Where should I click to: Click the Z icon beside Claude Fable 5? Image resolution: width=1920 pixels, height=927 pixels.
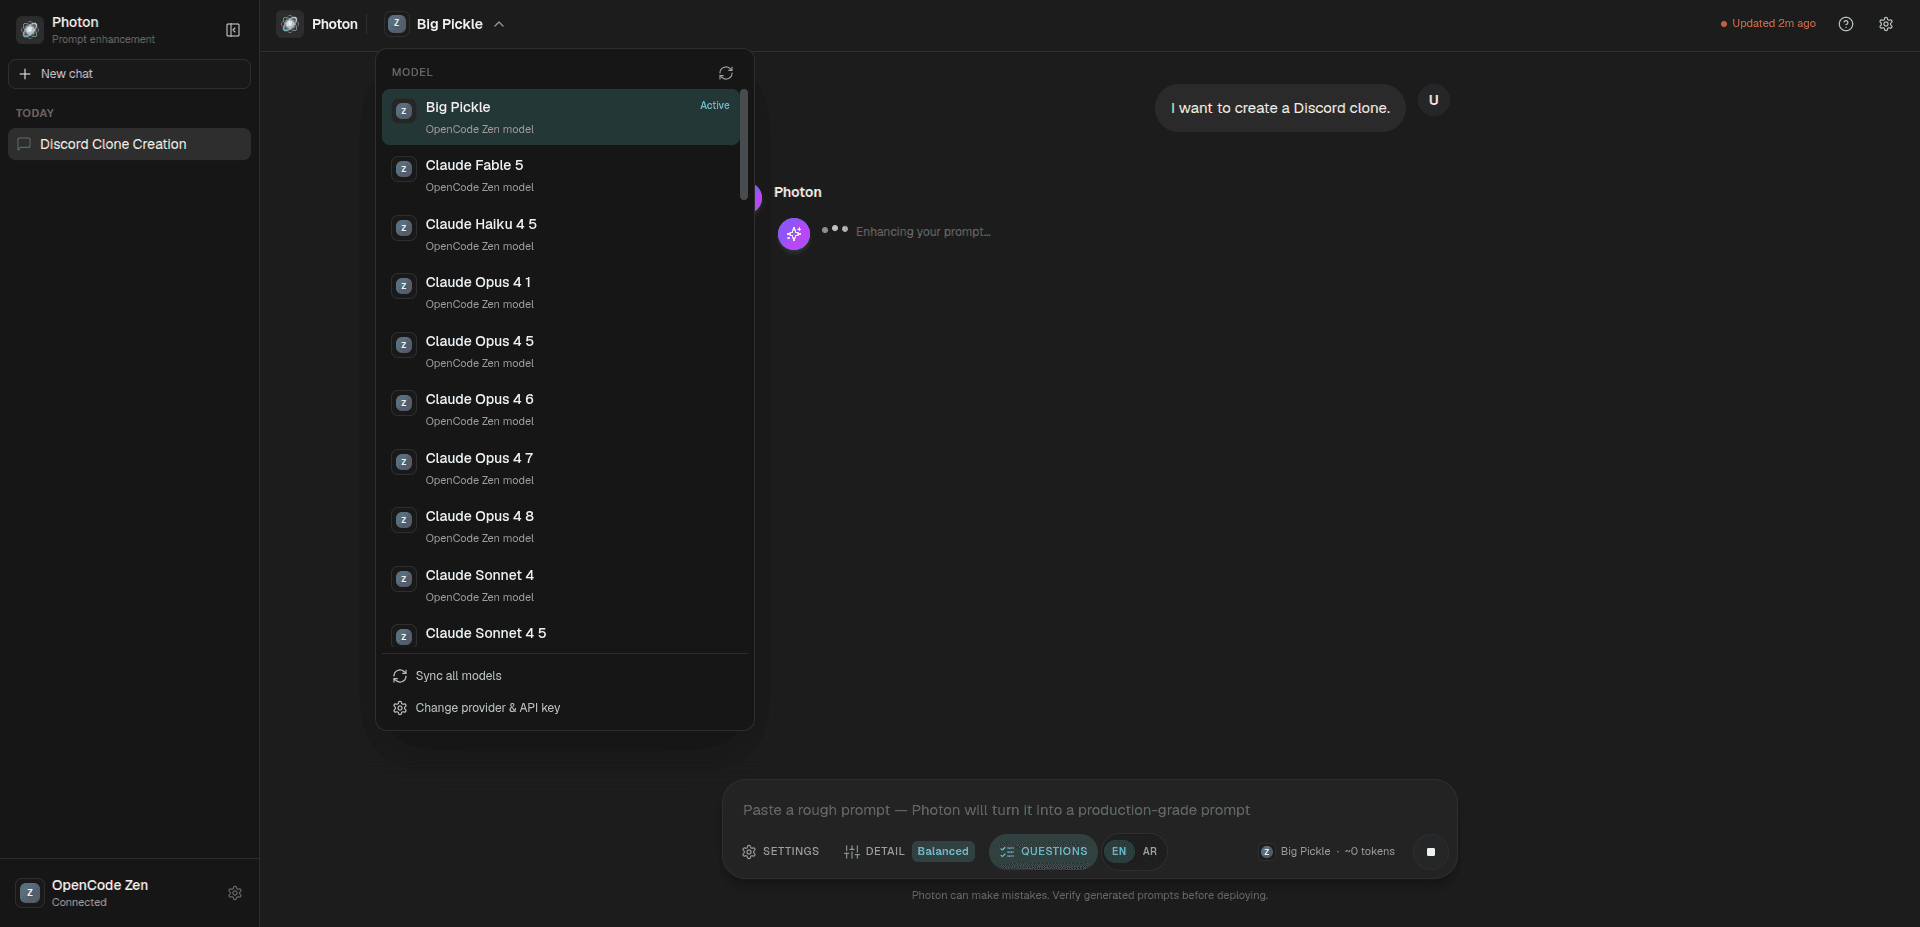click(404, 169)
